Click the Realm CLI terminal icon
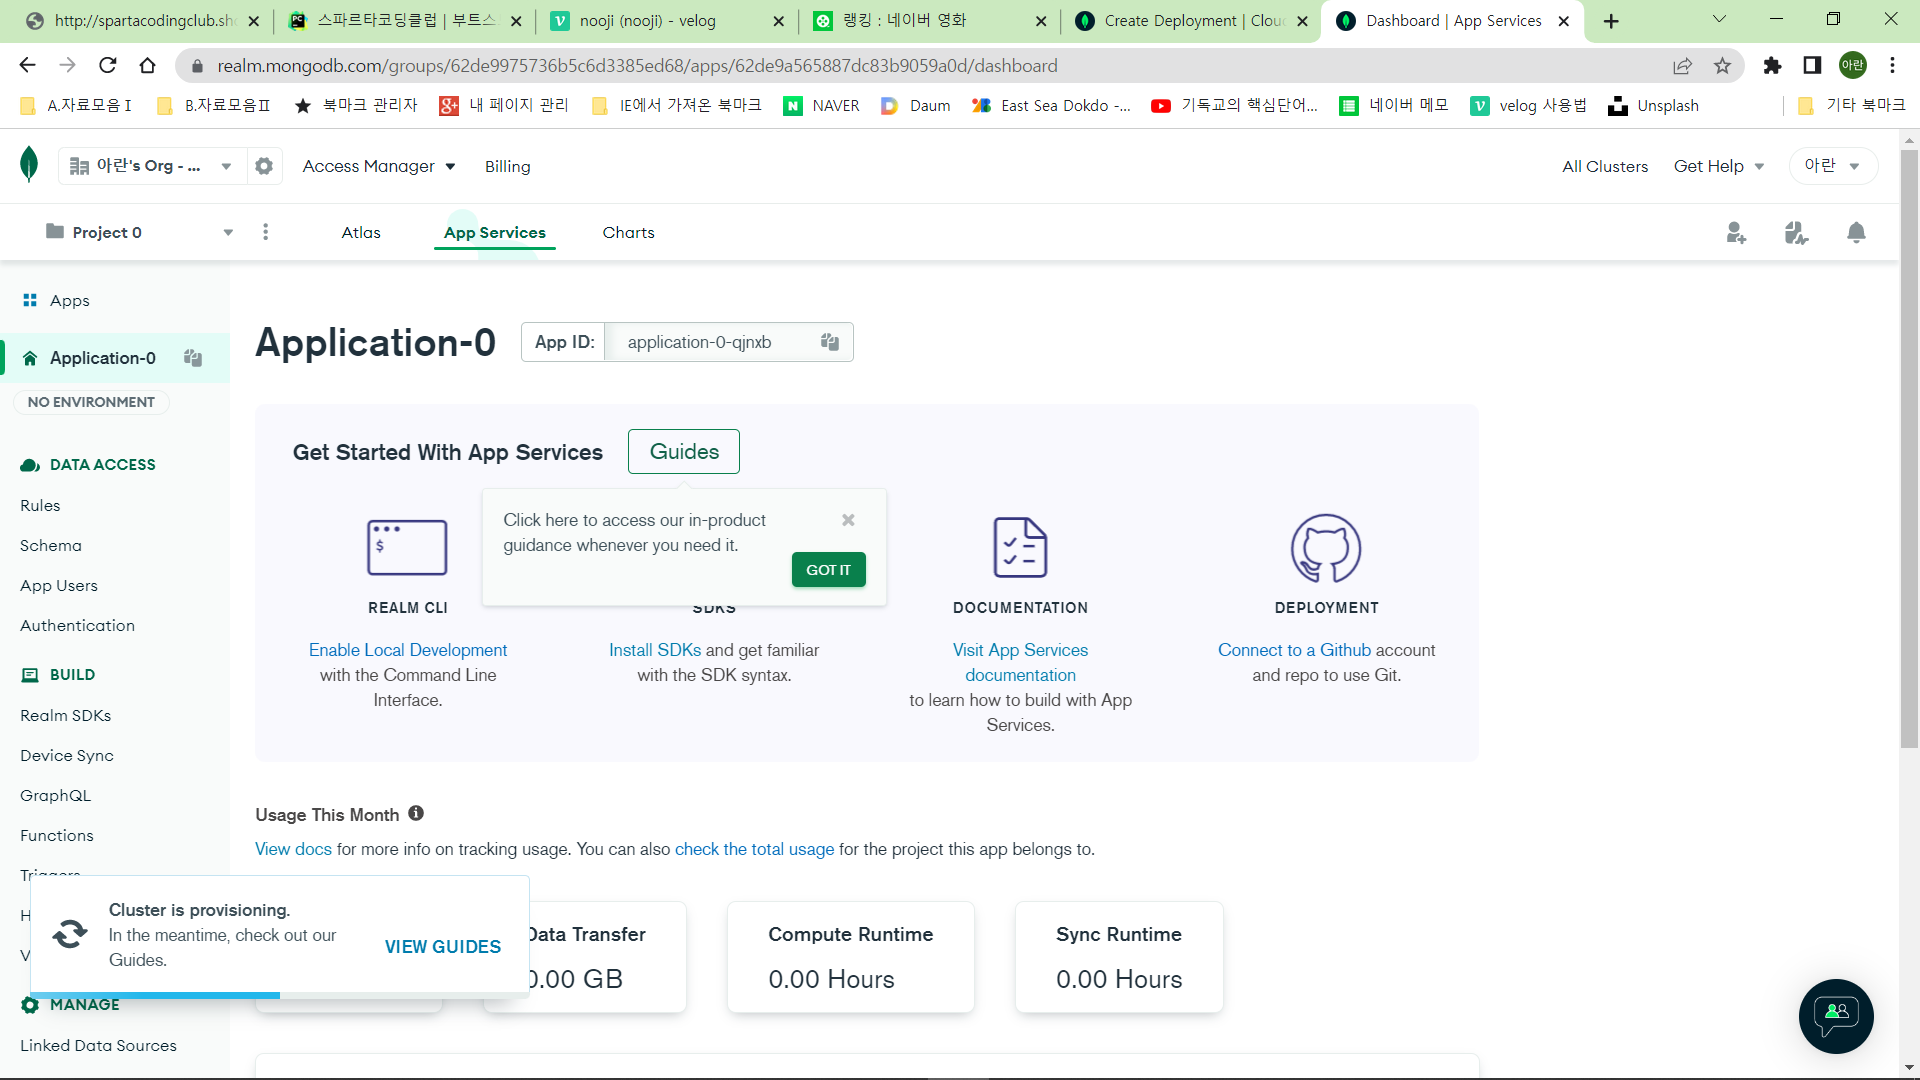Screen dimensions: 1920x1080 tap(407, 547)
